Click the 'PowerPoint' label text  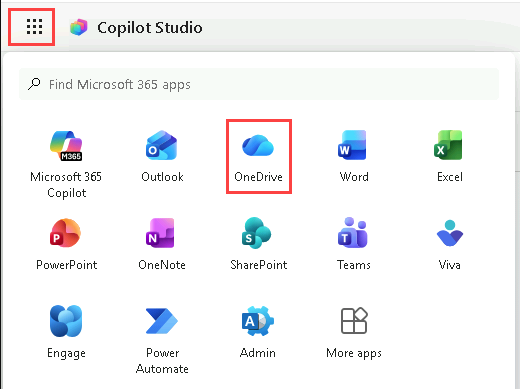(x=67, y=265)
